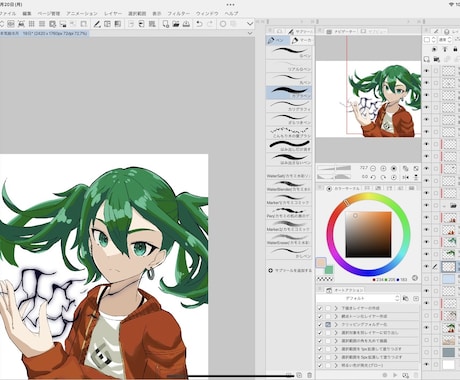Click the pen-shaped icon in the command bar

tap(97, 24)
